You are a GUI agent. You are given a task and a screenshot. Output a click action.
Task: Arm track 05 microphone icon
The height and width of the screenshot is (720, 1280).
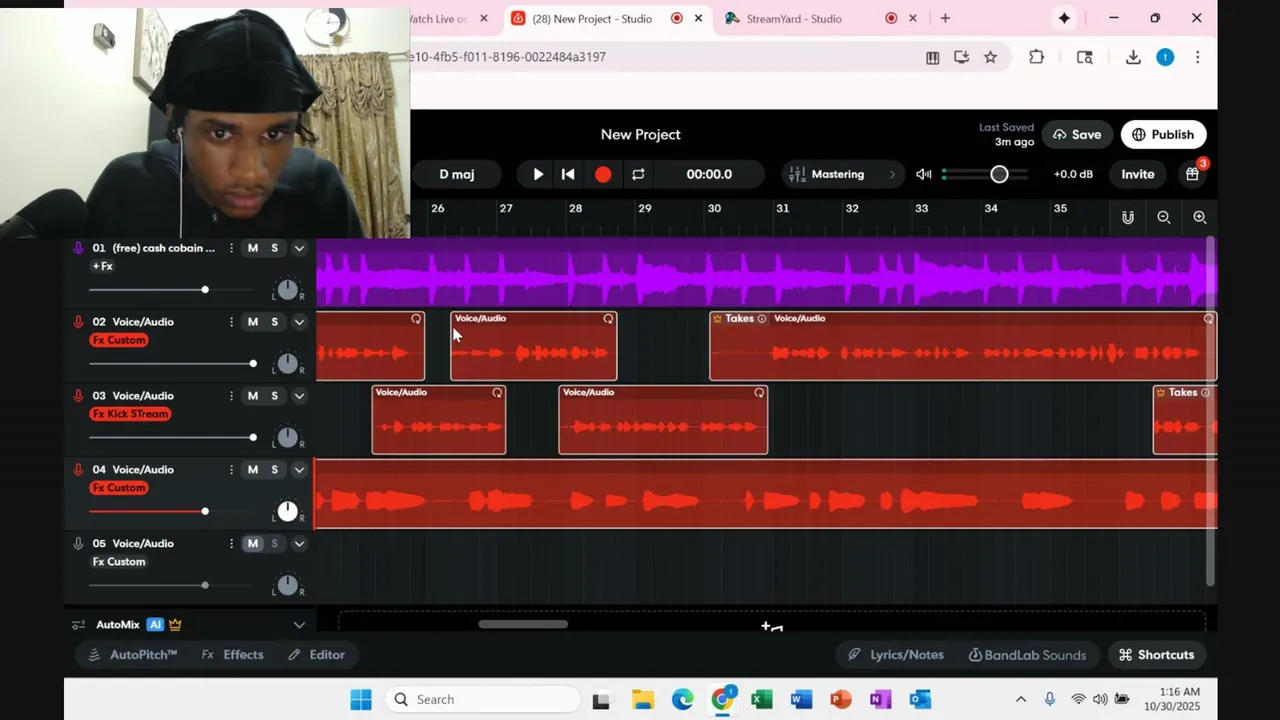(x=78, y=544)
